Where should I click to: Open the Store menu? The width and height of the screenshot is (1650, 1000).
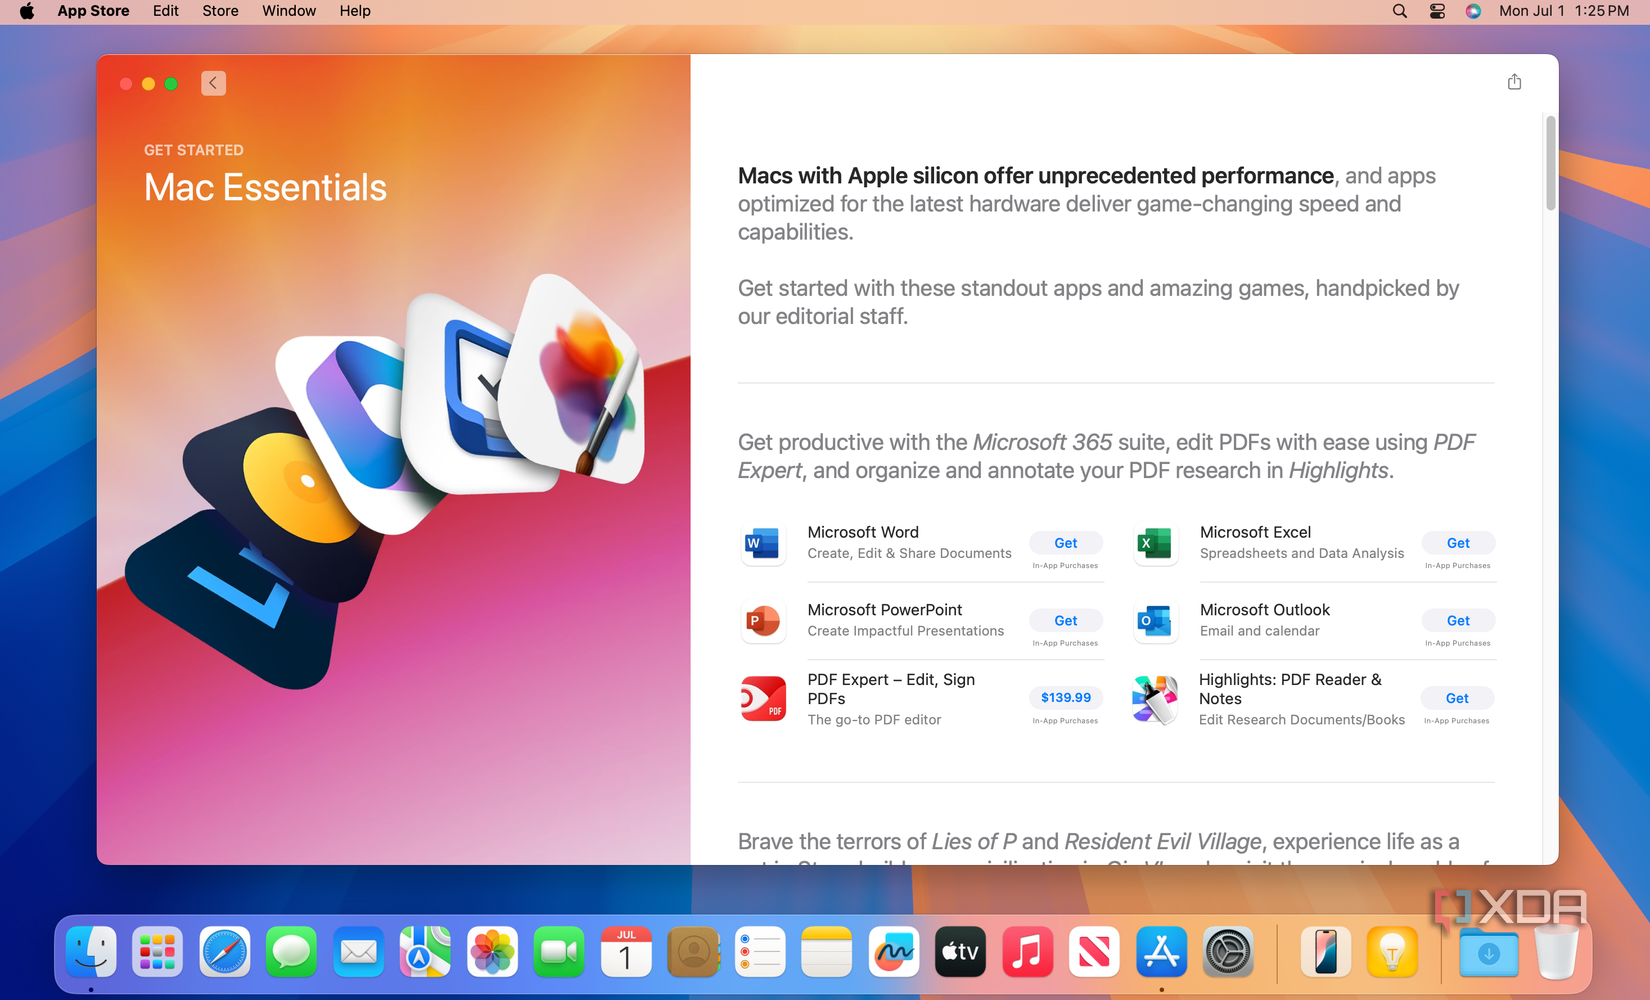click(x=219, y=11)
